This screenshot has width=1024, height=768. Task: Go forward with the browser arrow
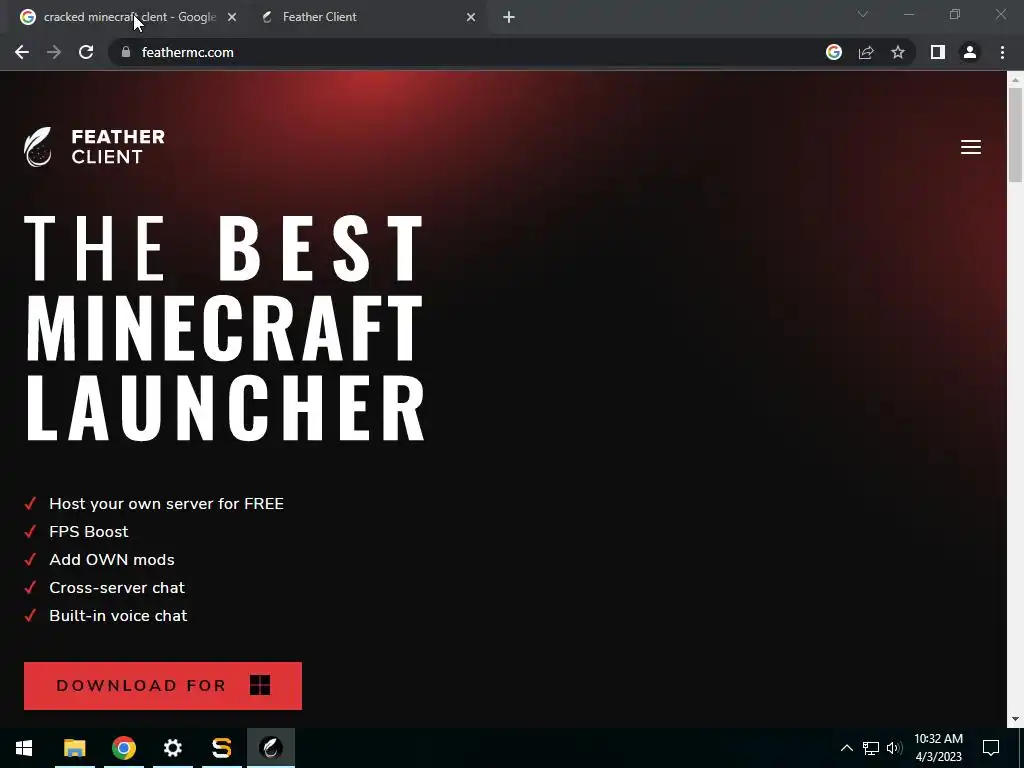pyautogui.click(x=54, y=52)
